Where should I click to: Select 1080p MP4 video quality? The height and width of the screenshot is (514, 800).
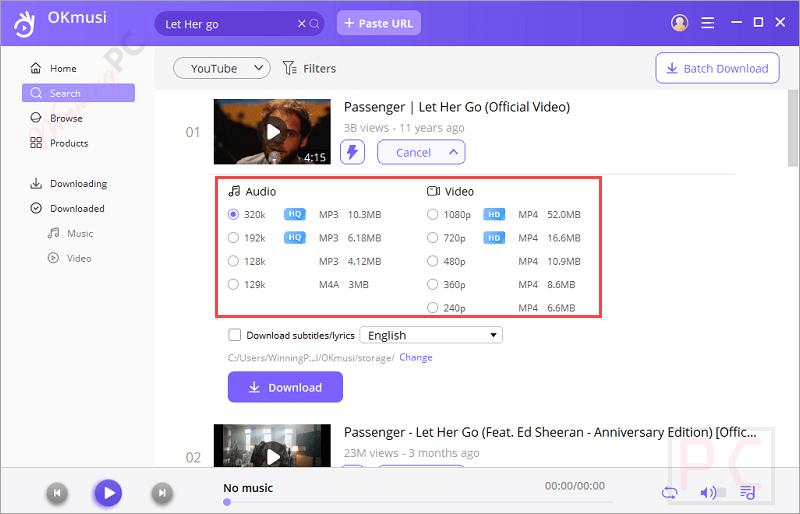(x=433, y=214)
